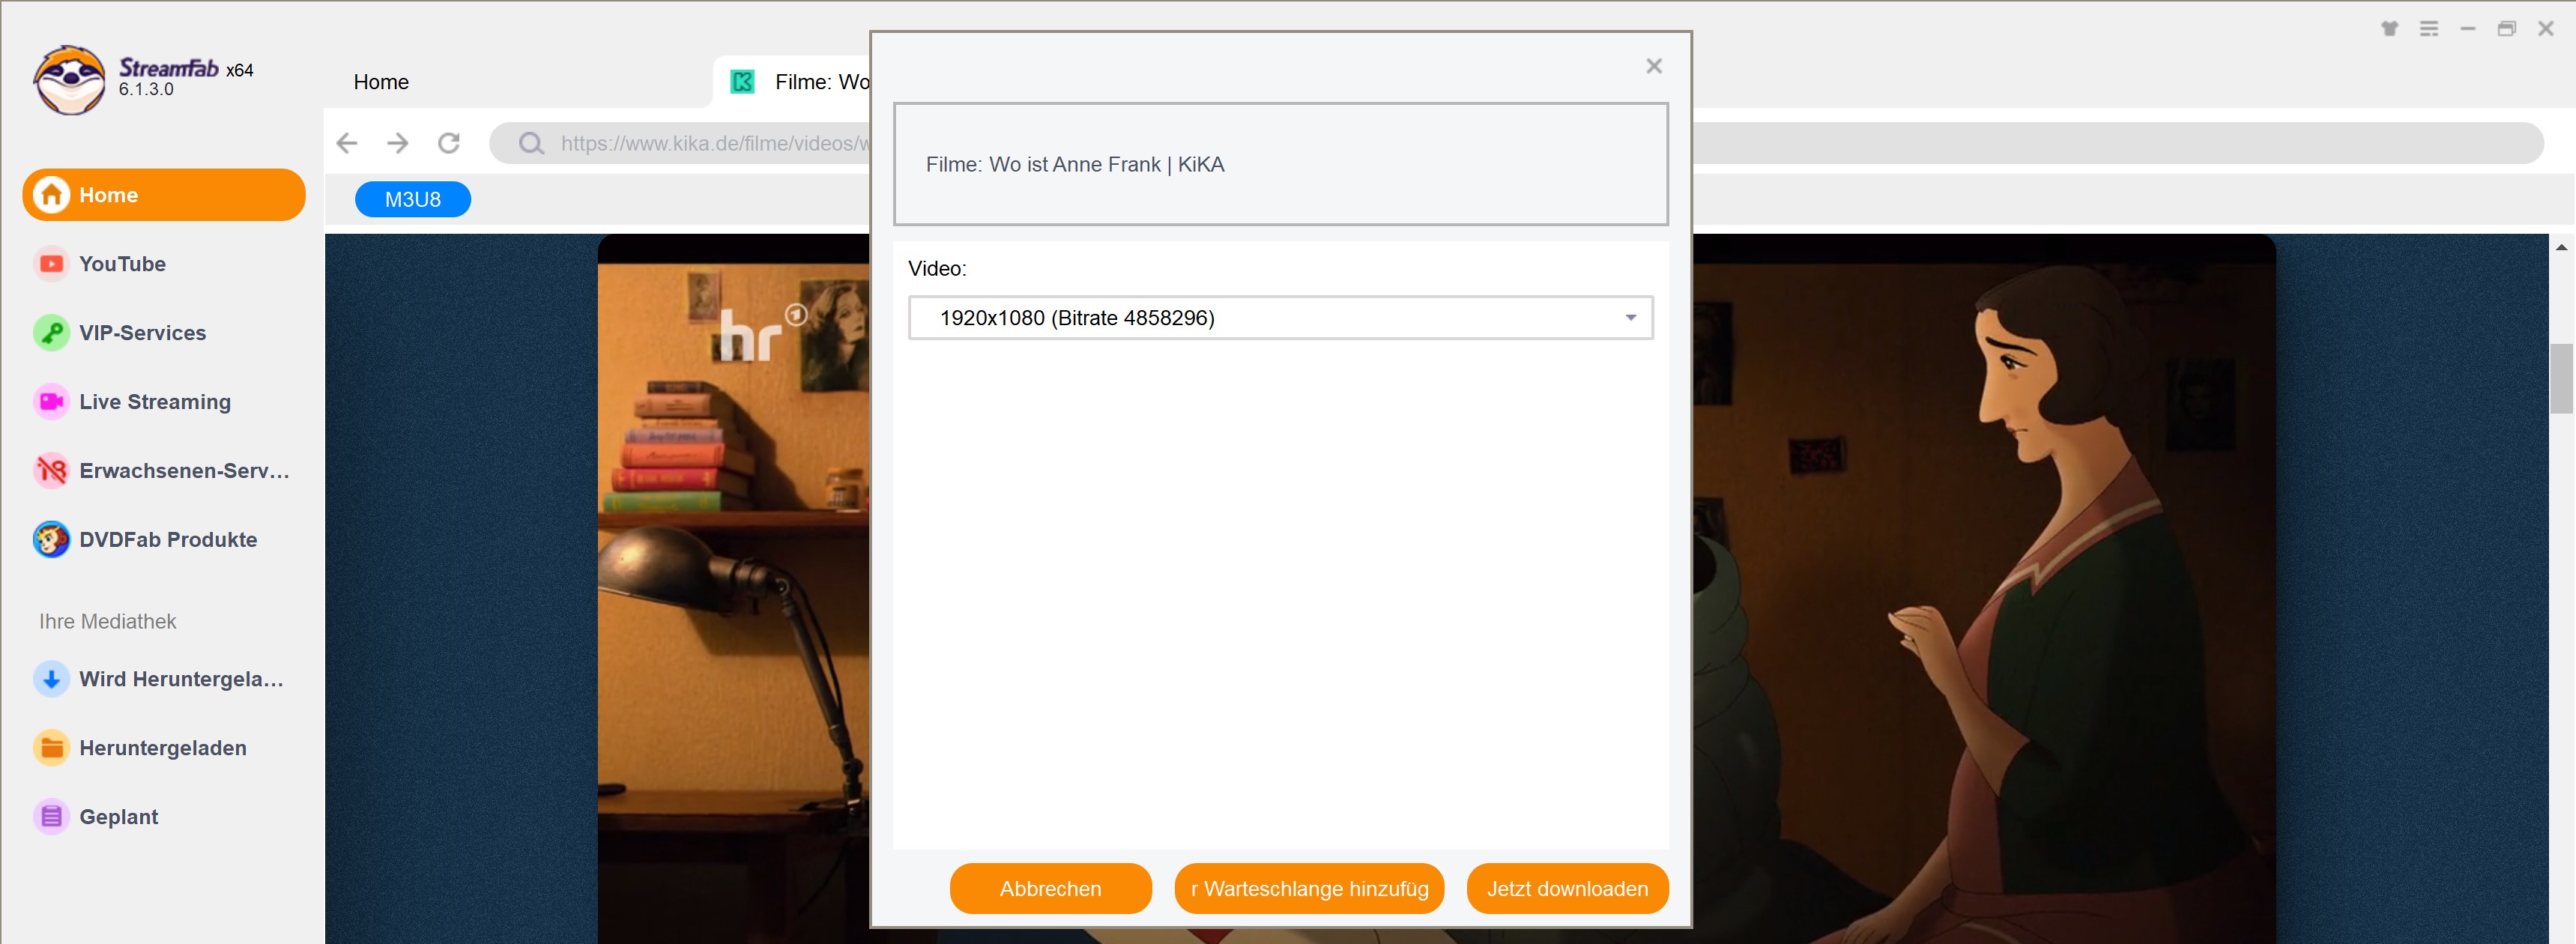The image size is (2576, 944).
Task: Expand the video resolution dropdown arrow
Action: tap(1630, 318)
